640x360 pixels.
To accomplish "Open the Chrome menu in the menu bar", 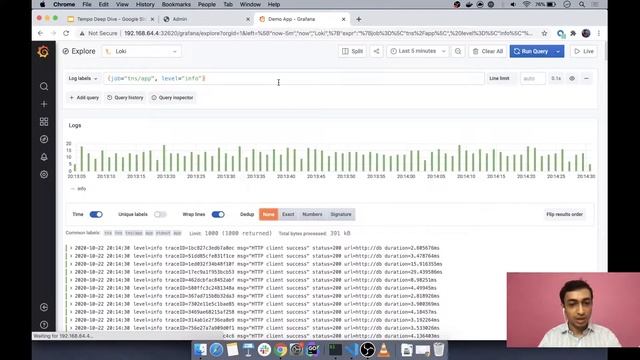I will pyautogui.click(x=64, y=4).
